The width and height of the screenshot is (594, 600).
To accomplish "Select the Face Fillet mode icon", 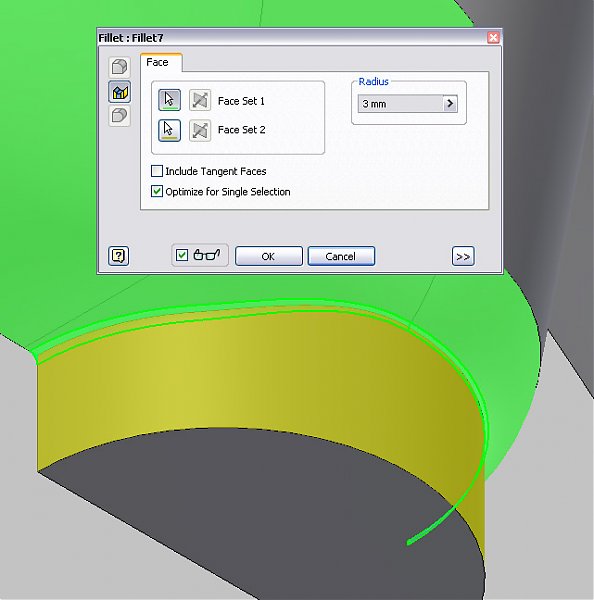I will [x=119, y=92].
